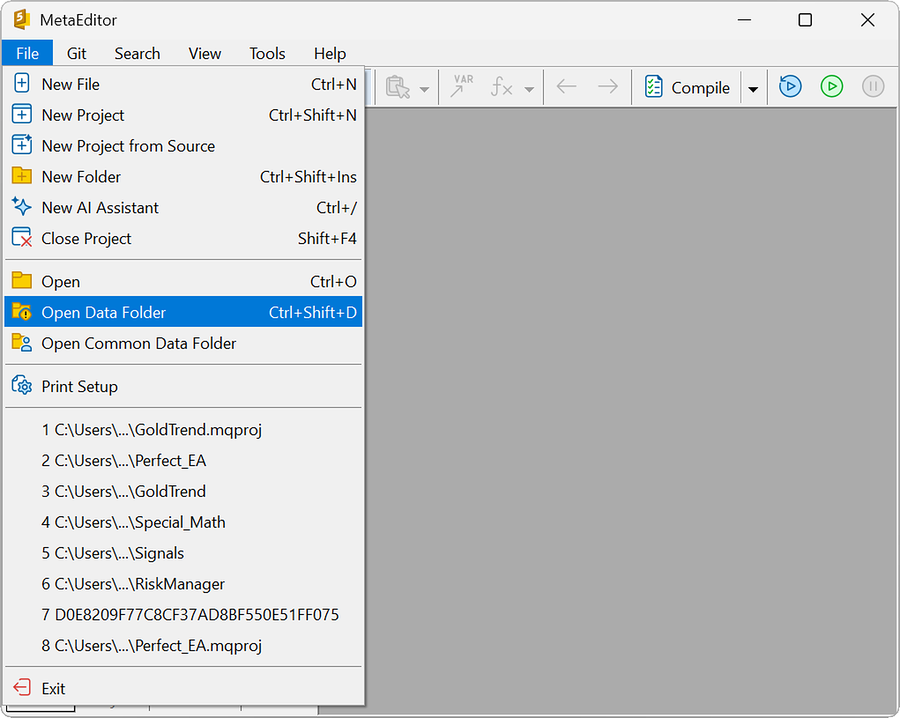Screen dimensions: 900x718
Task: Open dropdown arrow beside clipboard cursor icon
Action: (424, 90)
